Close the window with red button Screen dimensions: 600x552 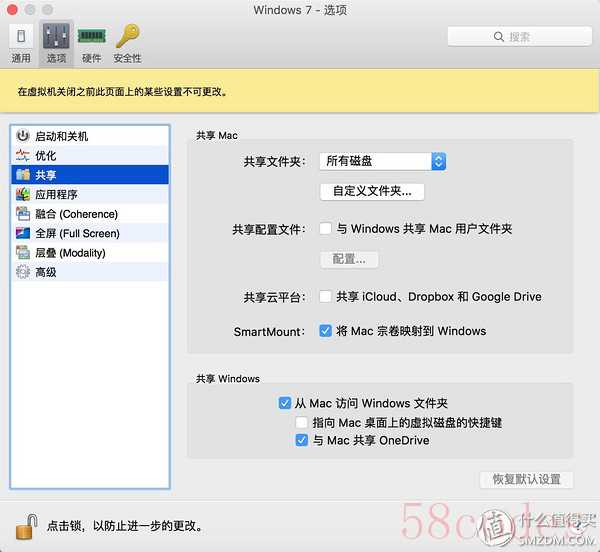click(x=12, y=10)
